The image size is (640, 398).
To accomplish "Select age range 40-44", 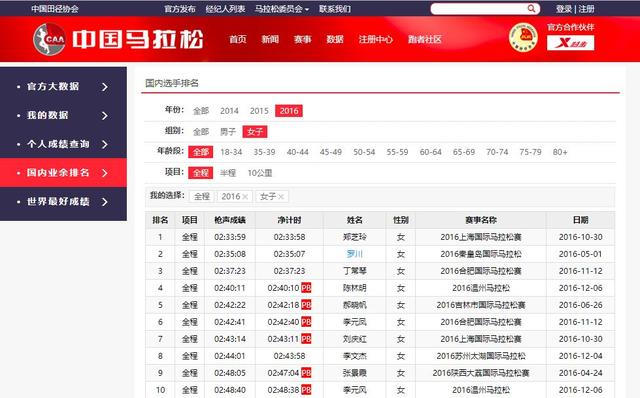I will pos(298,152).
